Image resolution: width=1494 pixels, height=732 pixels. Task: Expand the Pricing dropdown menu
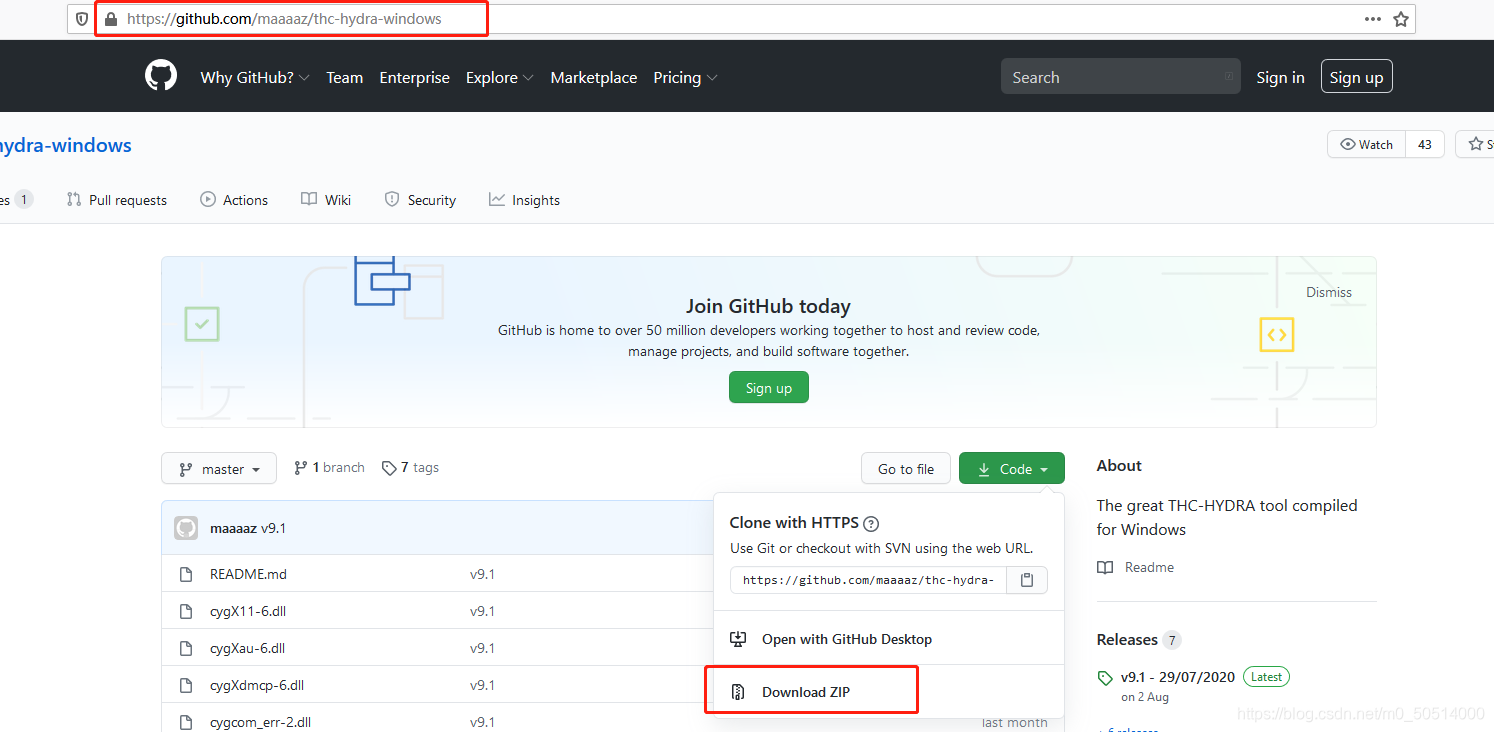[685, 77]
